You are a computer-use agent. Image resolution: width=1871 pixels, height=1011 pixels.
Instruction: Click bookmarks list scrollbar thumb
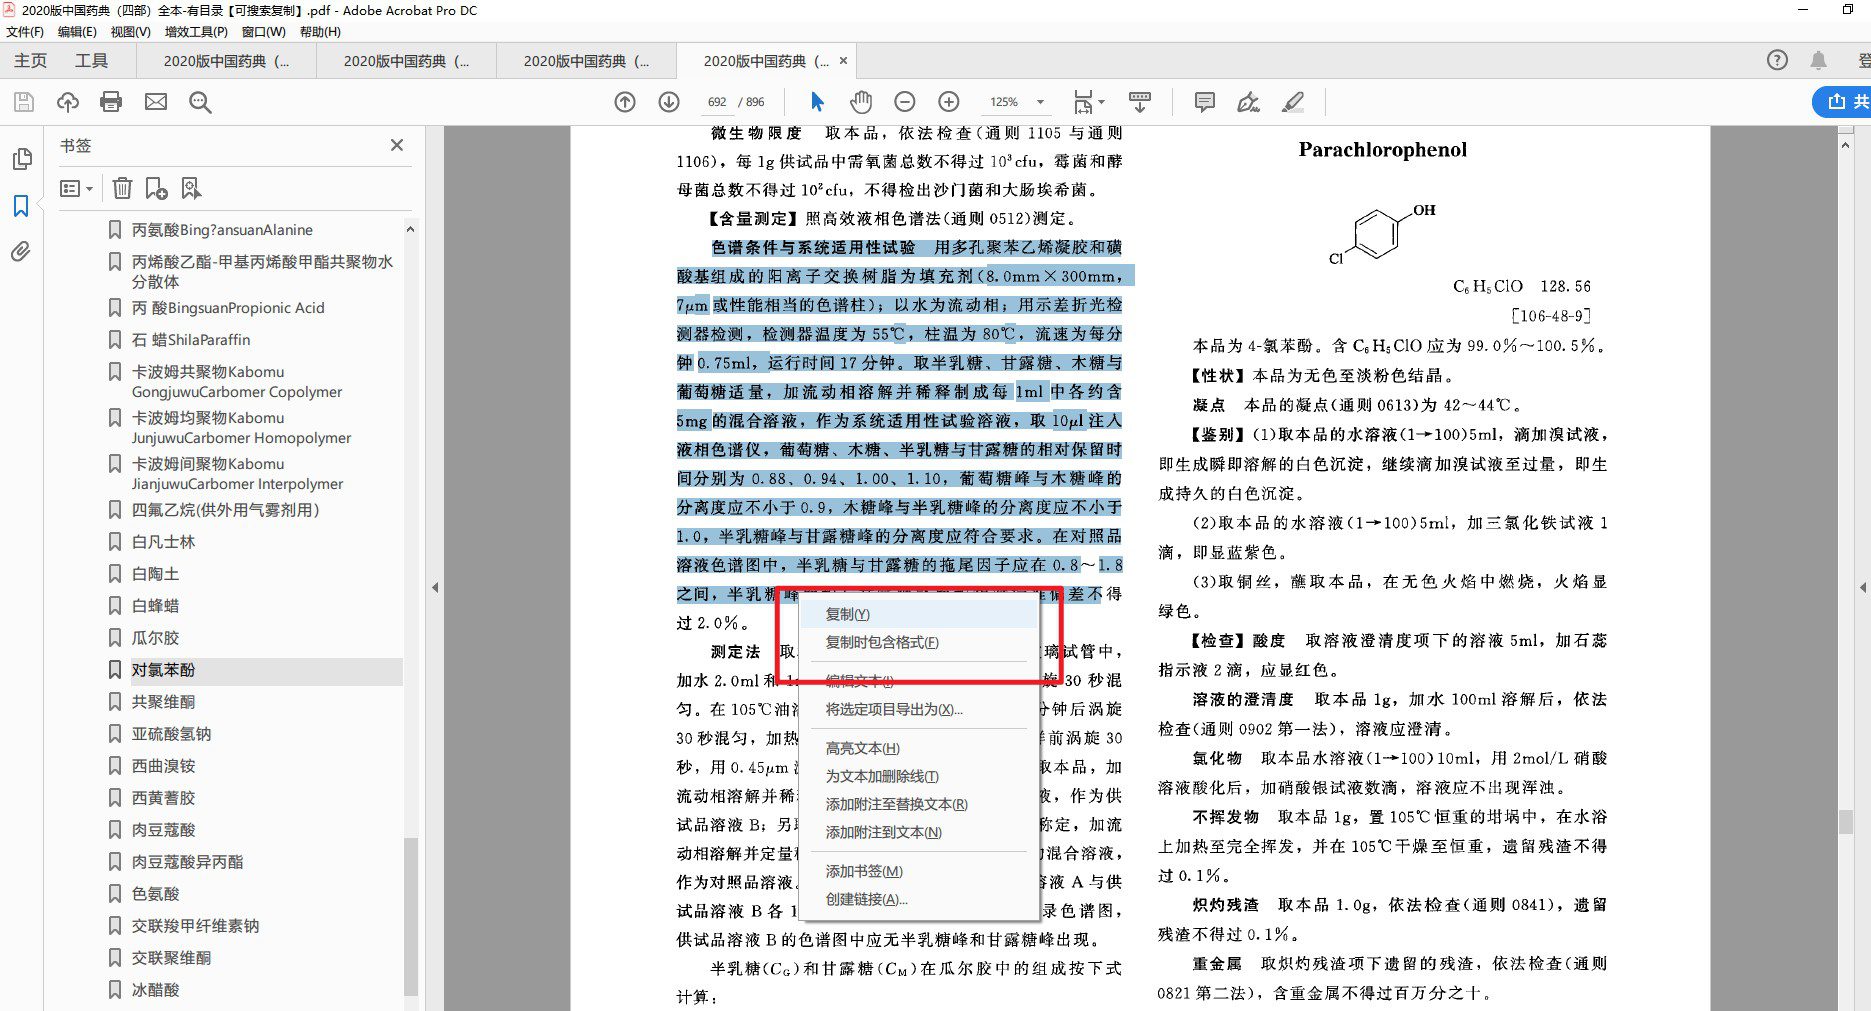pyautogui.click(x=410, y=915)
